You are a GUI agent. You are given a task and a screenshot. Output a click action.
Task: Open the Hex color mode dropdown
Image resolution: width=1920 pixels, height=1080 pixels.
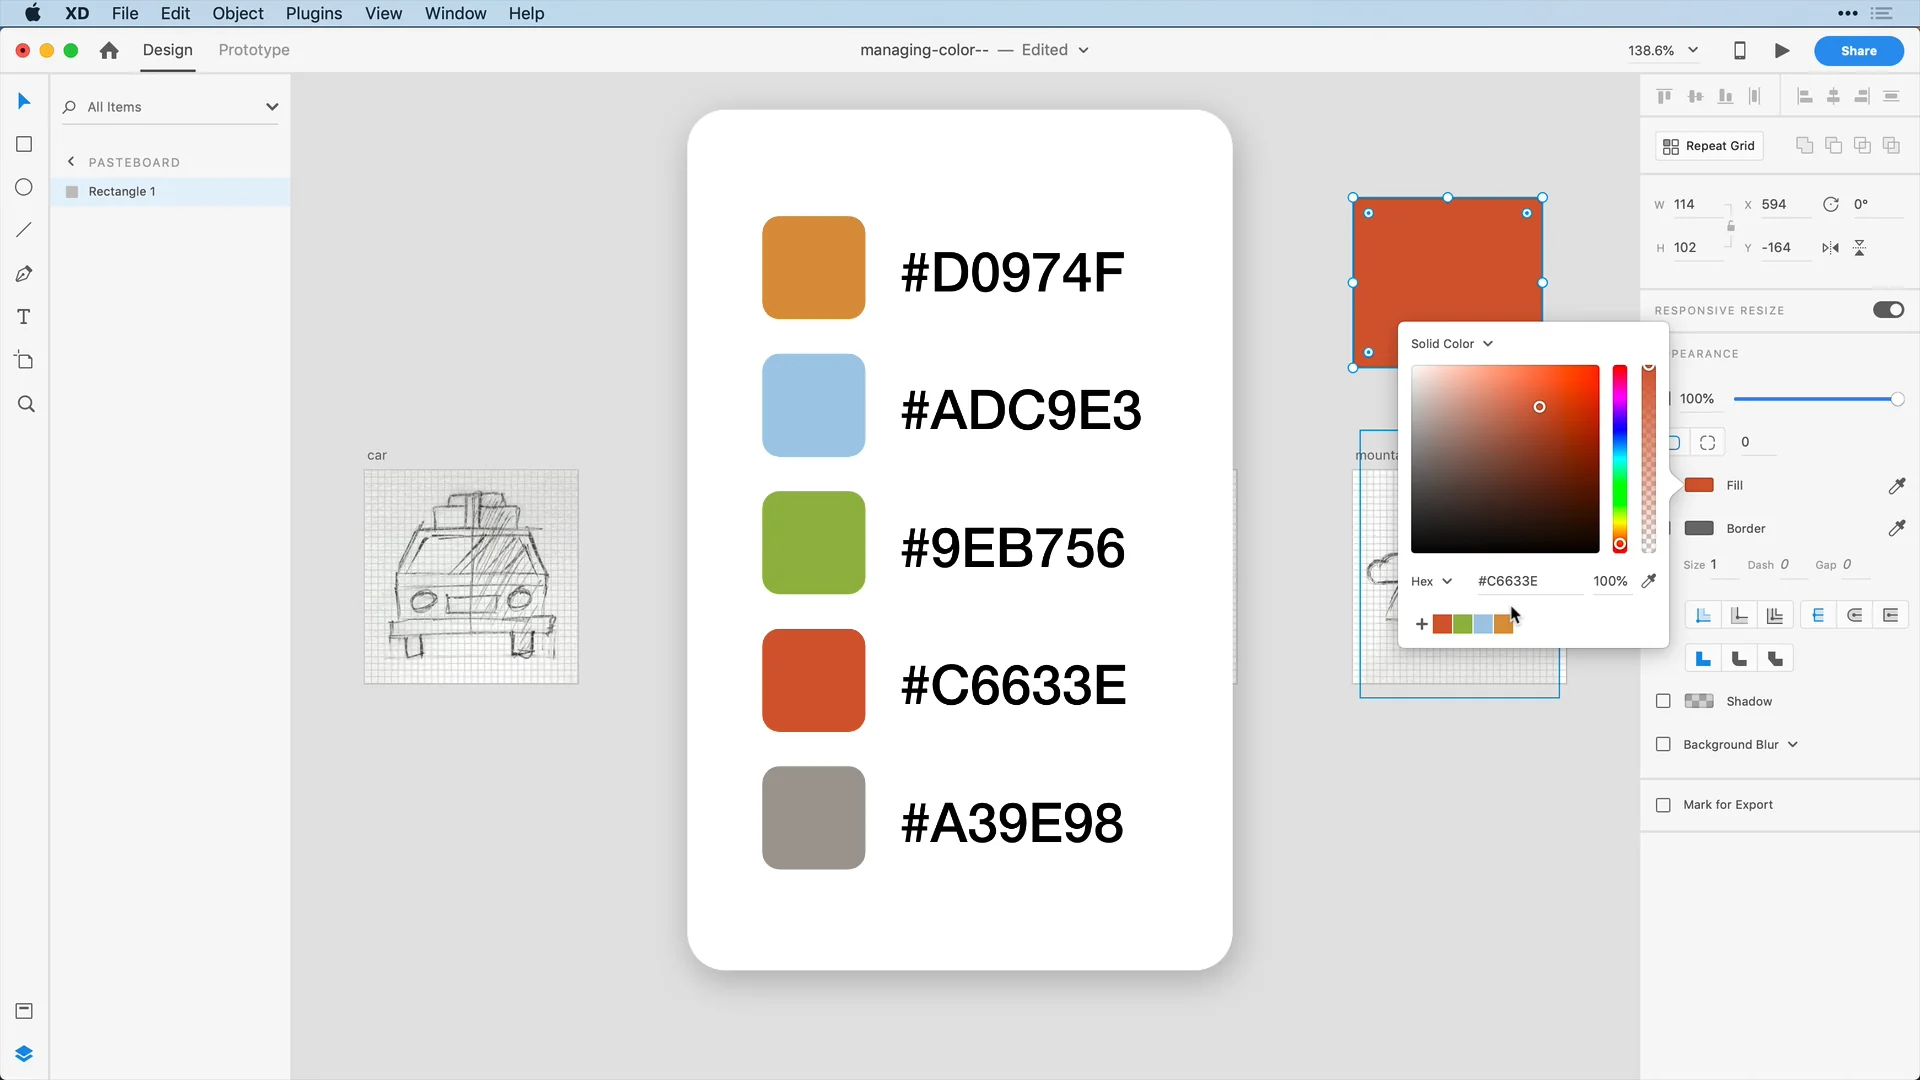[x=1432, y=581]
